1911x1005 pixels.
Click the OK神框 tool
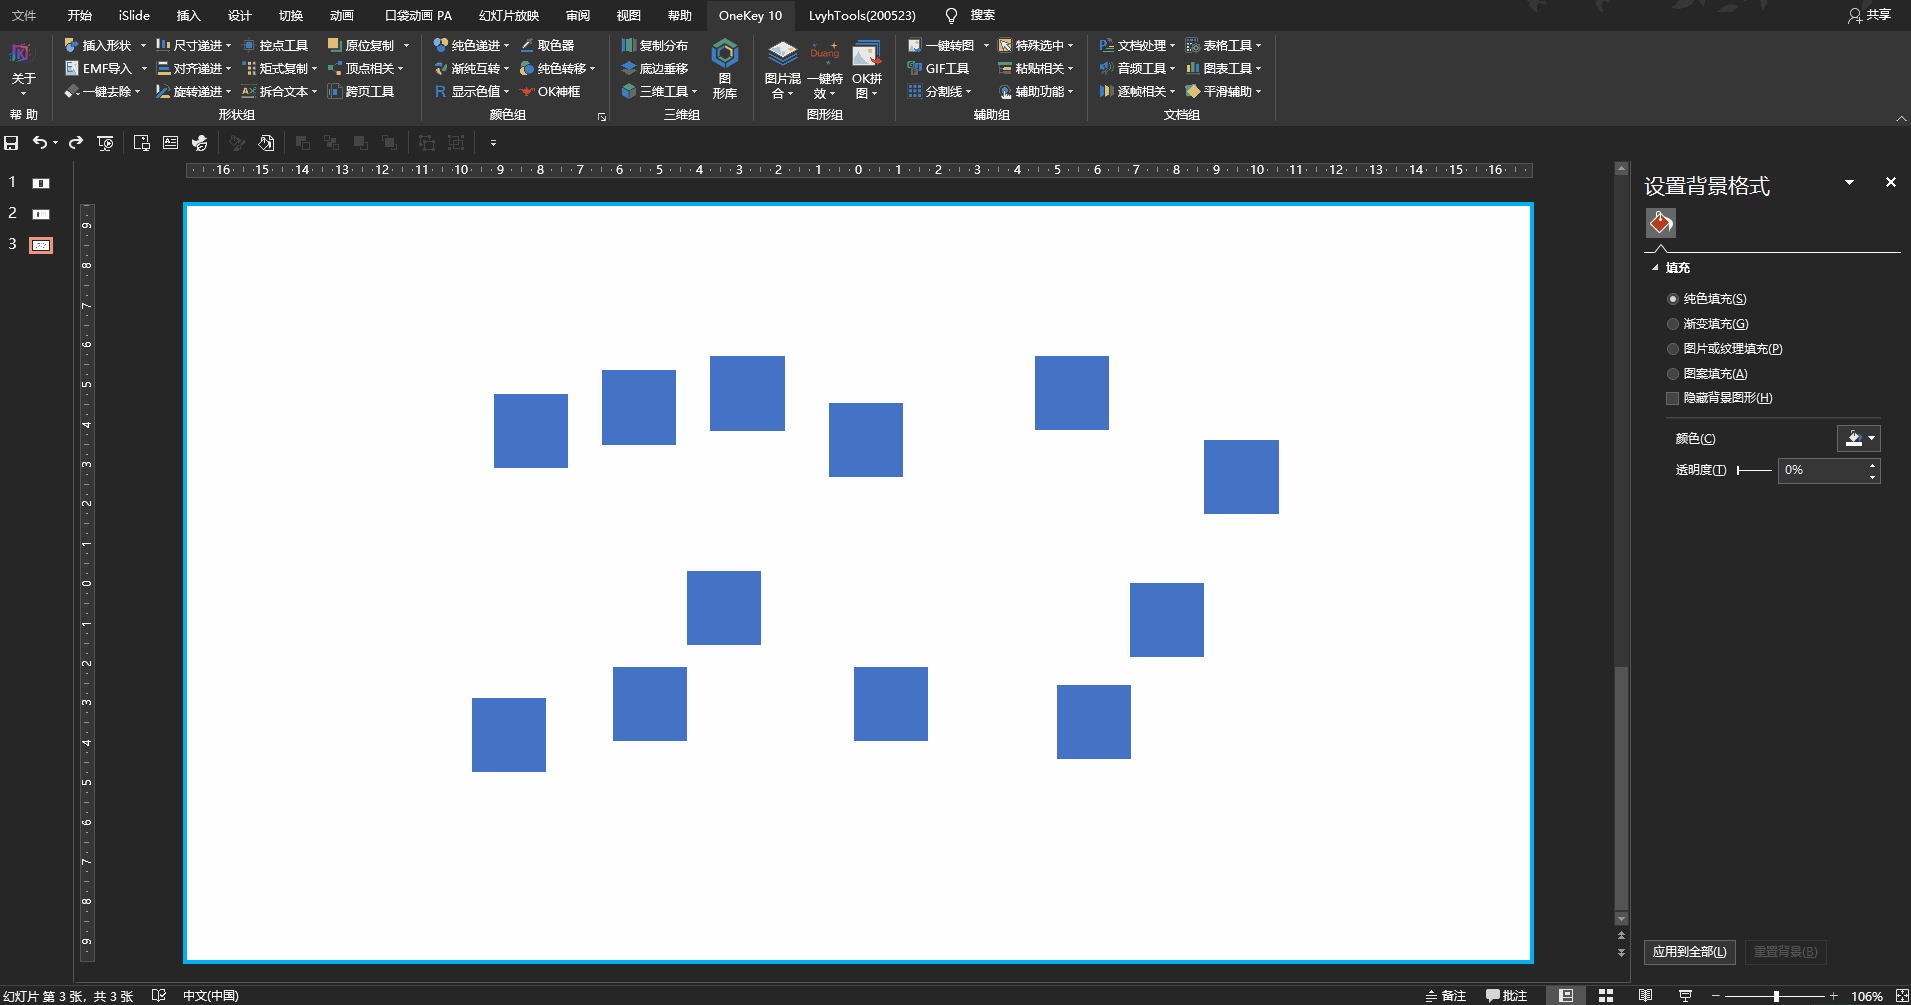(x=550, y=91)
